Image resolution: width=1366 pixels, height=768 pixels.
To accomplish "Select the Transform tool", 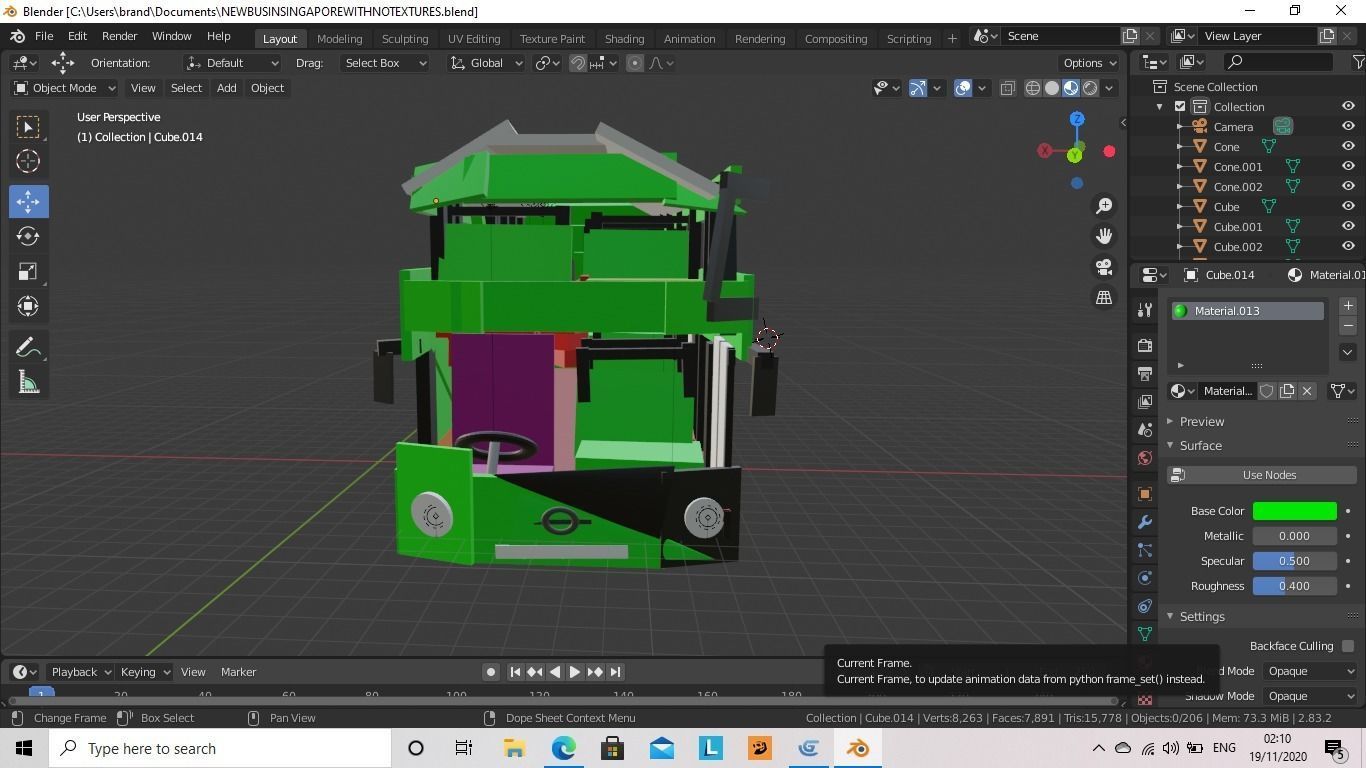I will pyautogui.click(x=28, y=306).
